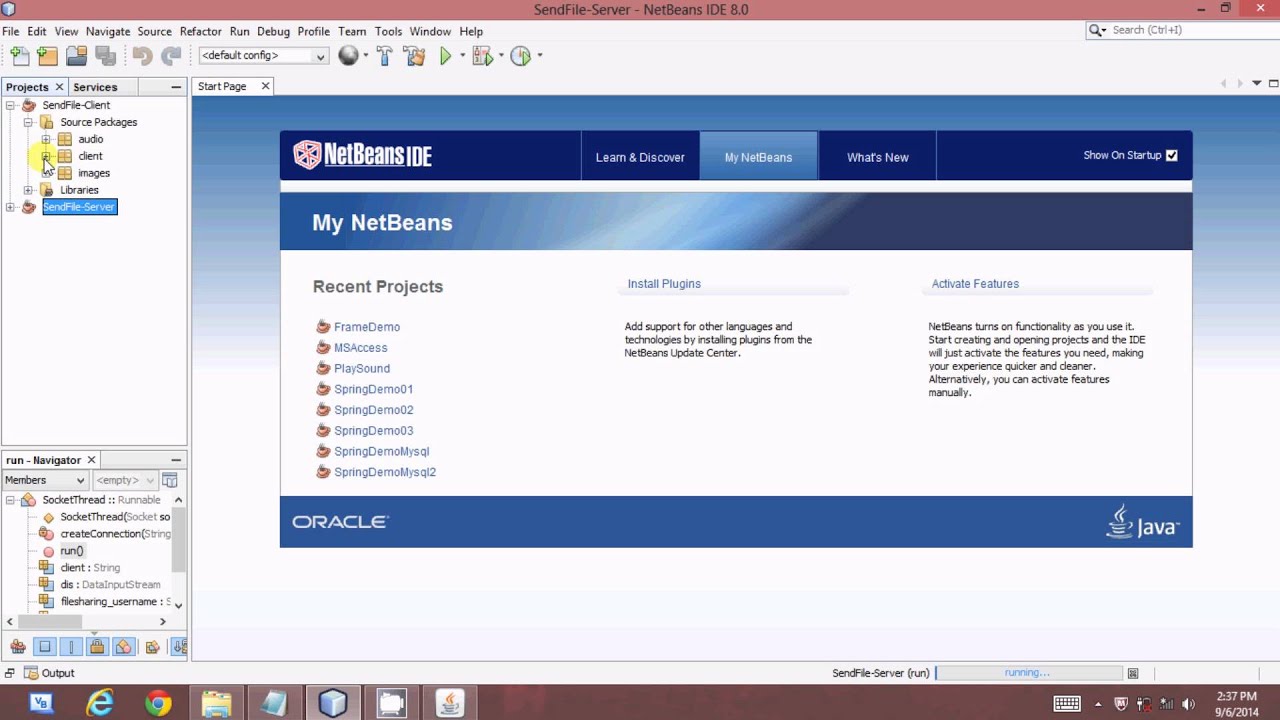The width and height of the screenshot is (1280, 720).
Task: Open the Run project dropdown arrow
Action: click(x=462, y=56)
